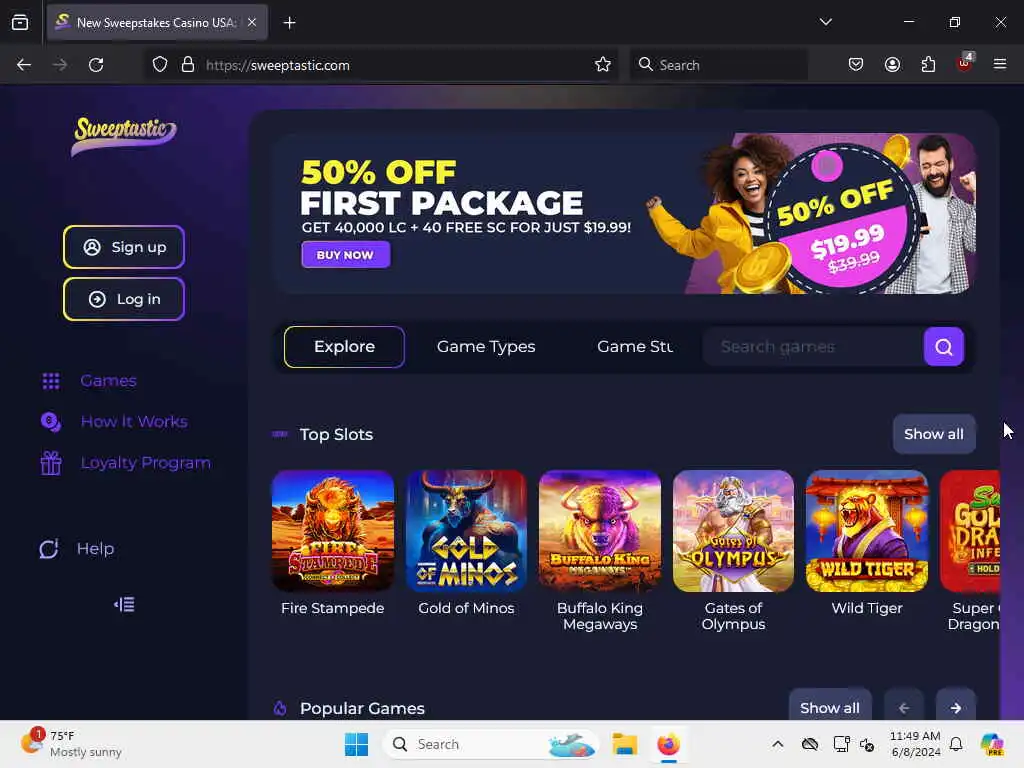Reload the page with refresh icon
The width and height of the screenshot is (1024, 768).
(x=96, y=65)
